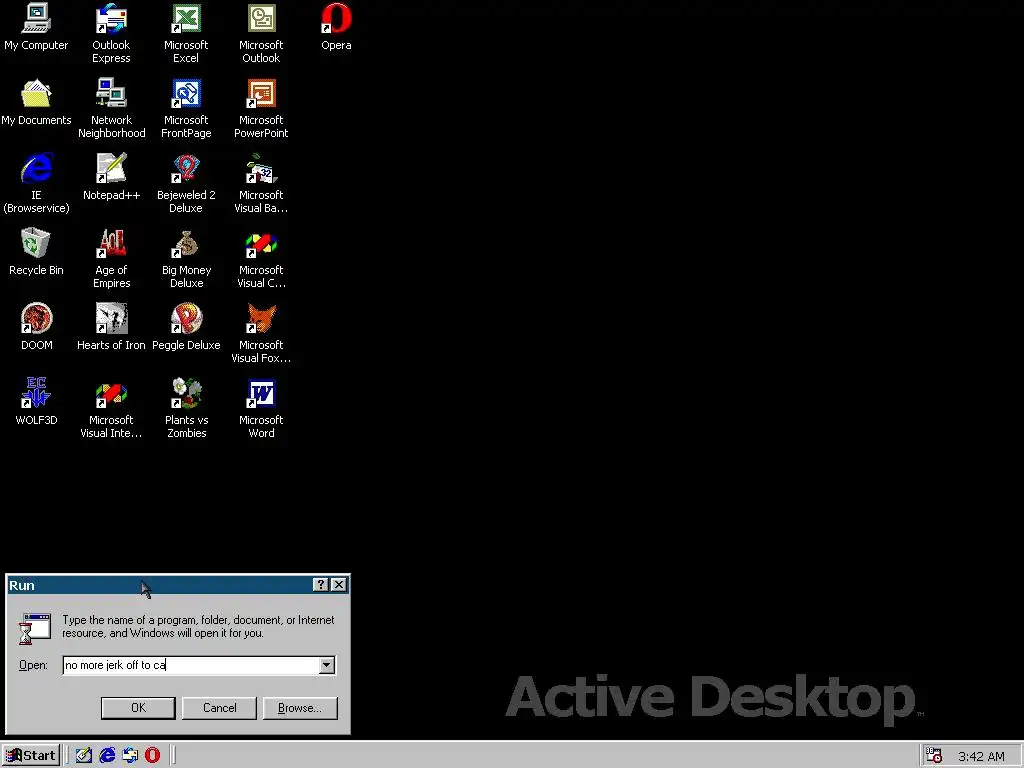
Task: Open the Start menu
Action: [x=31, y=756]
